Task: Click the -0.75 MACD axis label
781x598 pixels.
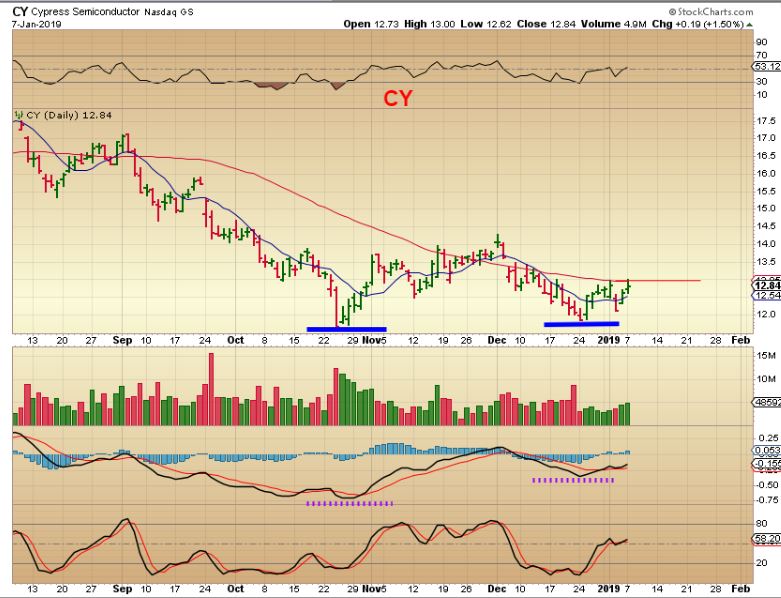Action: 766,500
